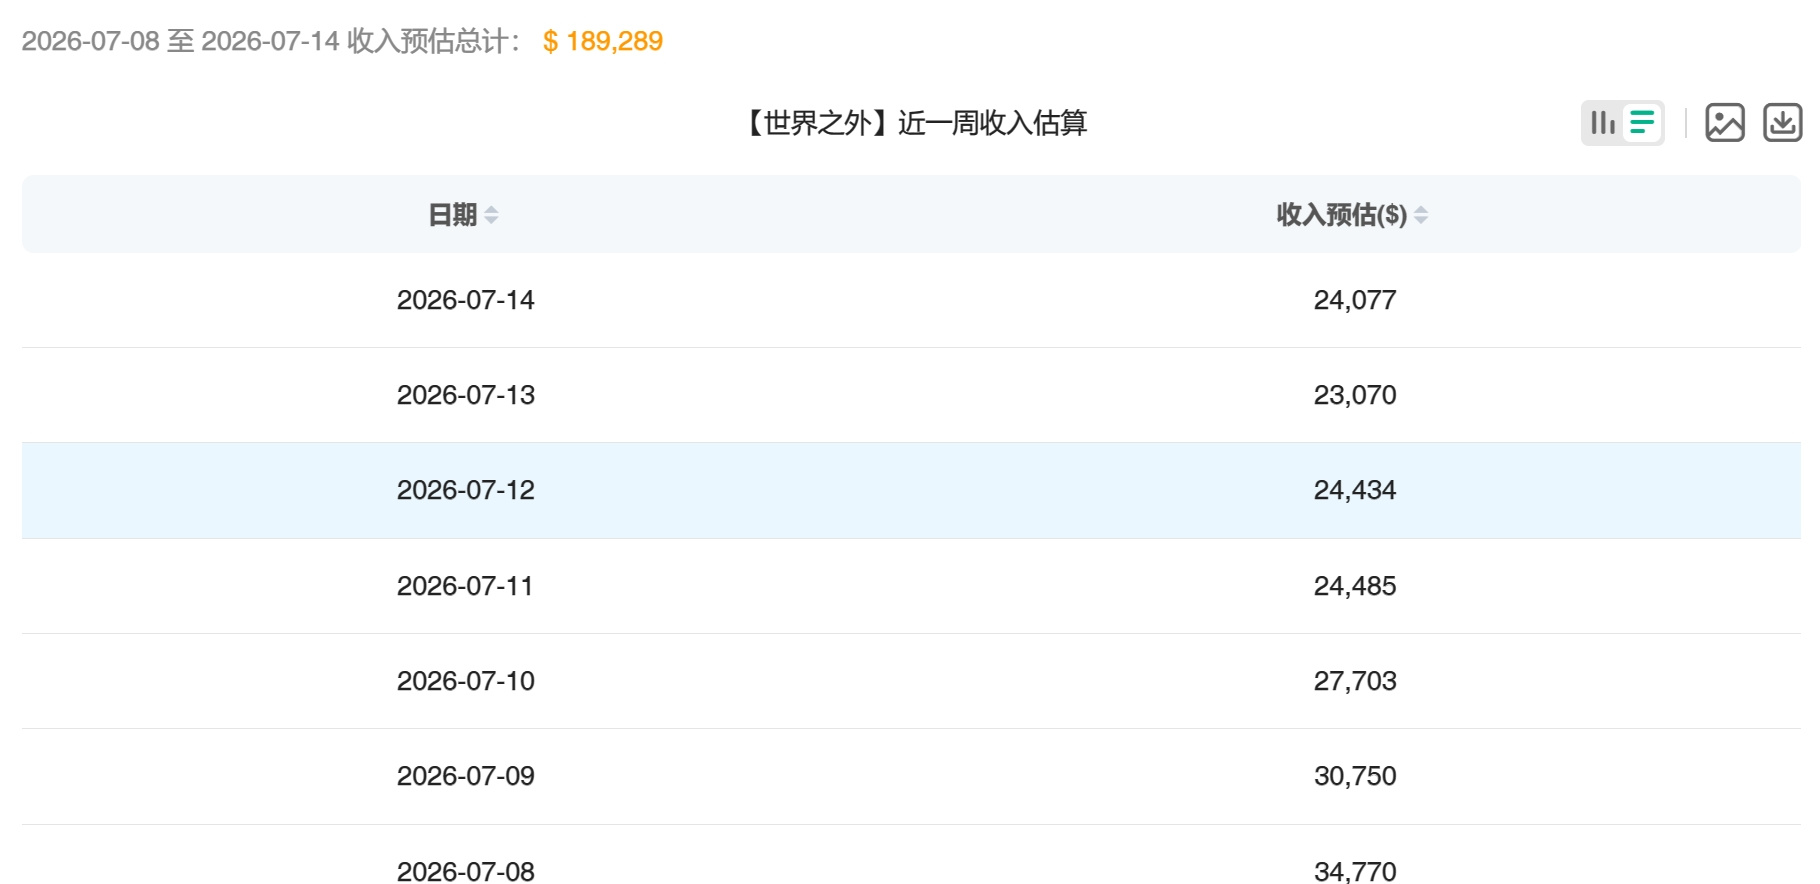The height and width of the screenshot is (884, 1820).
Task: Sort by 收入预估($) column arrows
Action: coord(1421,215)
